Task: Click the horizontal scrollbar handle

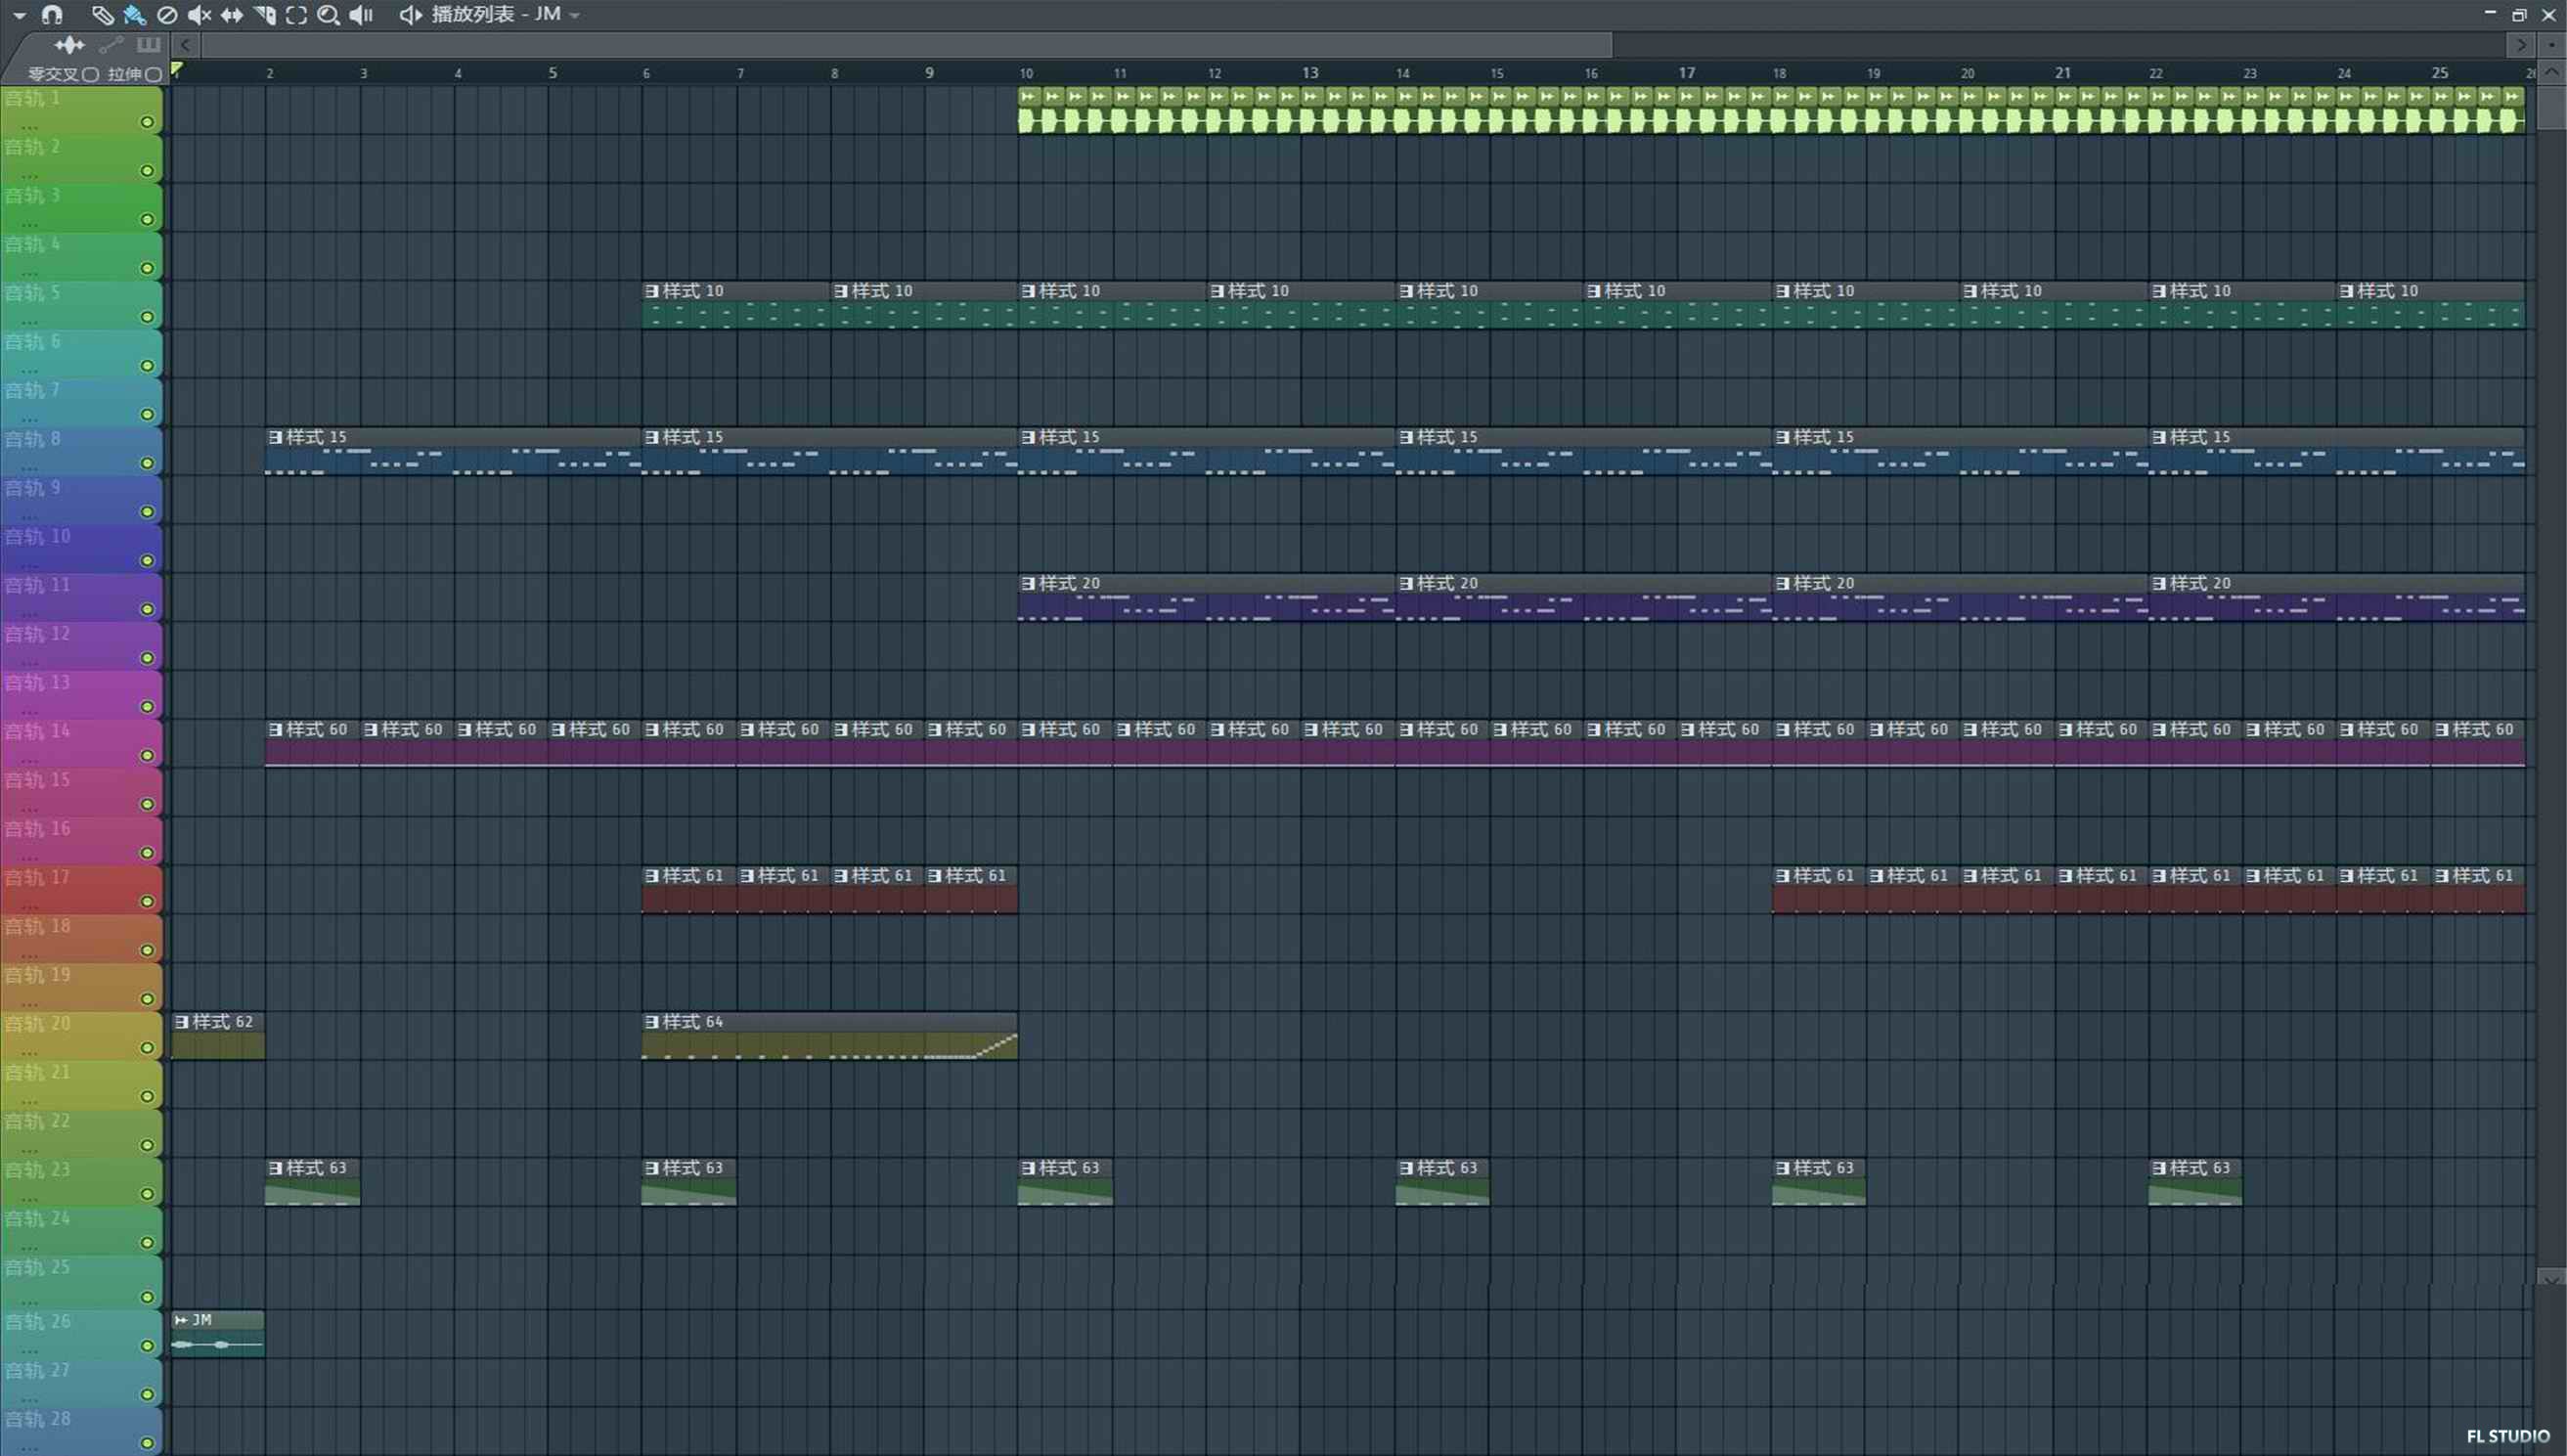Action: [906, 44]
